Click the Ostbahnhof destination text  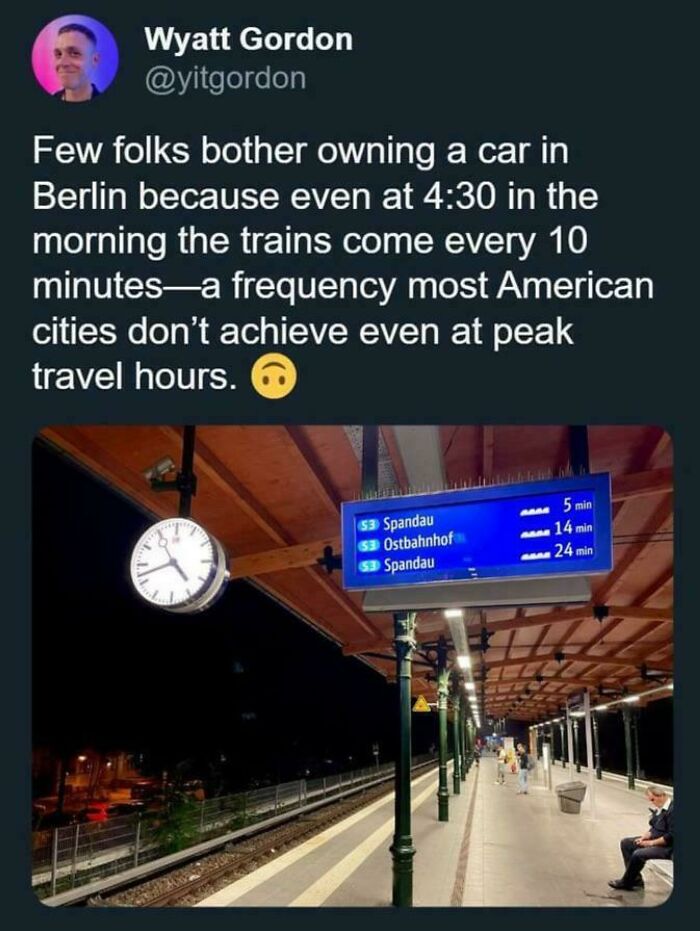pyautogui.click(x=419, y=542)
